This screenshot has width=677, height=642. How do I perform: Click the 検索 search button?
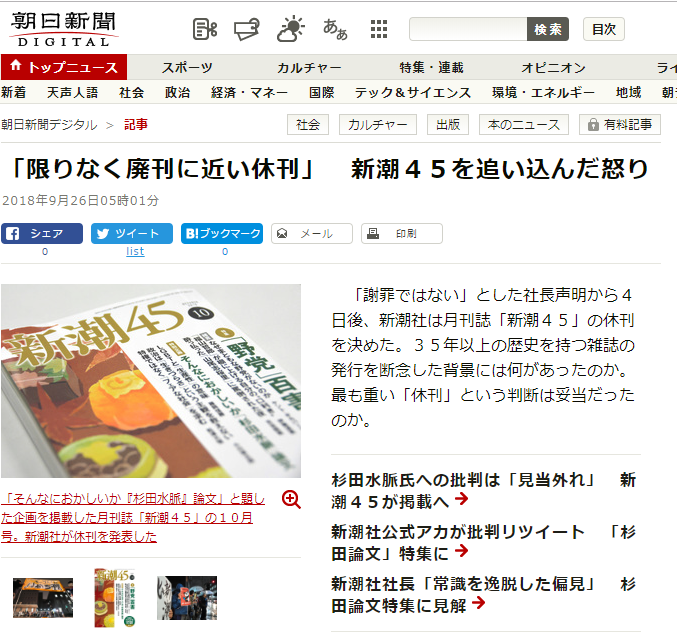(547, 29)
